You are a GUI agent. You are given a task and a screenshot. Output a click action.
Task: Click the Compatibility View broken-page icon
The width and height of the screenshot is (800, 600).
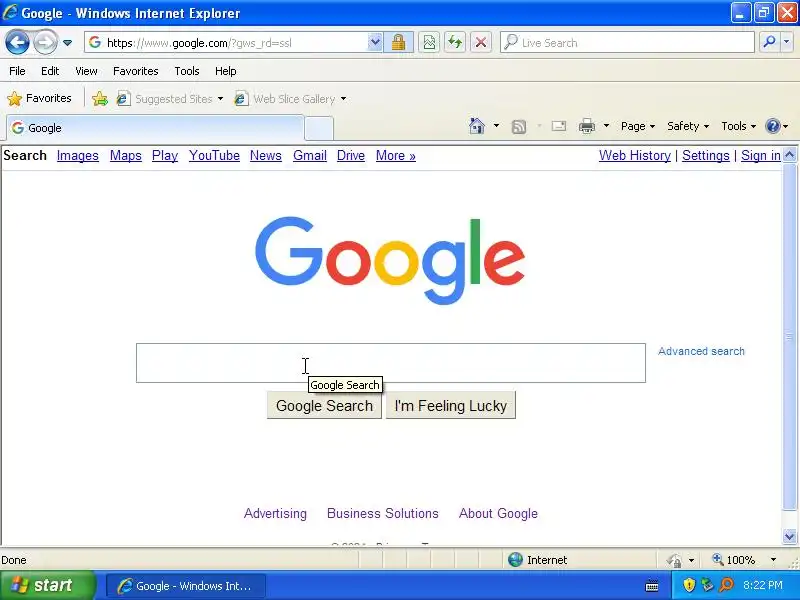point(429,42)
